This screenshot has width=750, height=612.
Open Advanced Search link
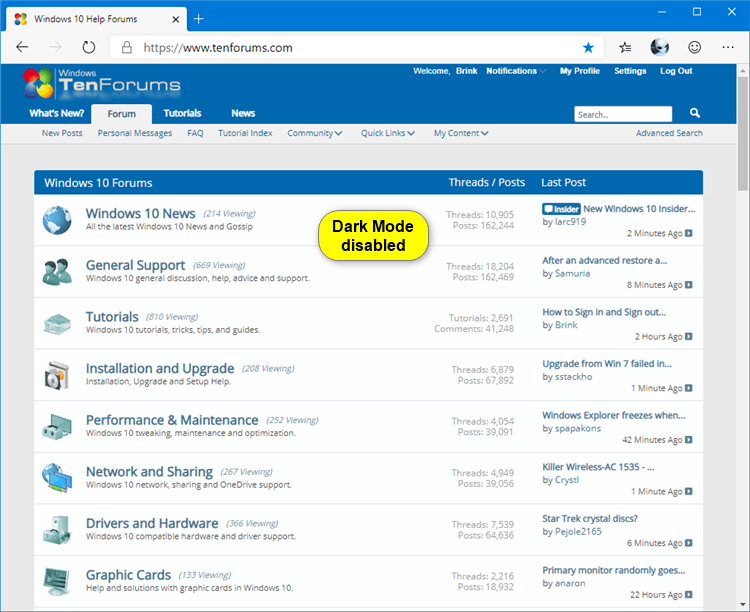tap(669, 133)
